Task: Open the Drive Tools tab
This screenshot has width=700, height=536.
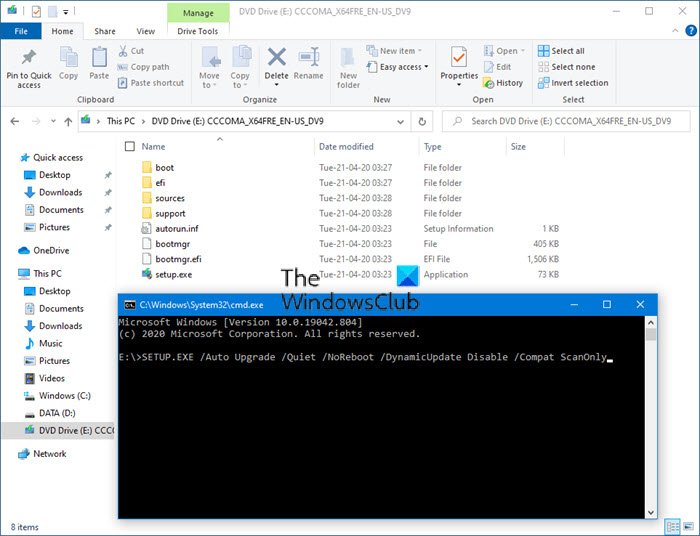Action: [x=198, y=31]
